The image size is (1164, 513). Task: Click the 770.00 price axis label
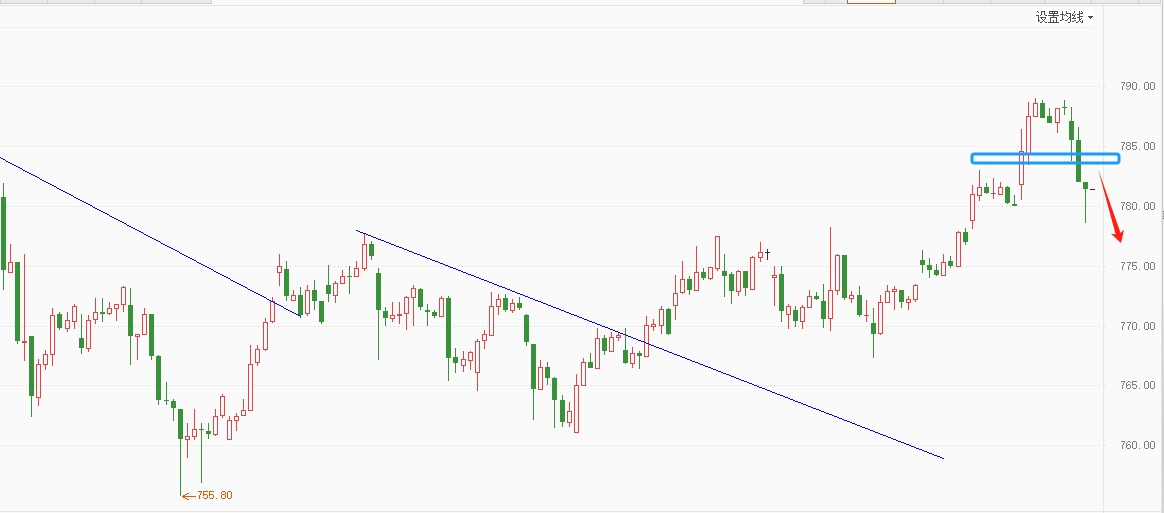pyautogui.click(x=1136, y=326)
